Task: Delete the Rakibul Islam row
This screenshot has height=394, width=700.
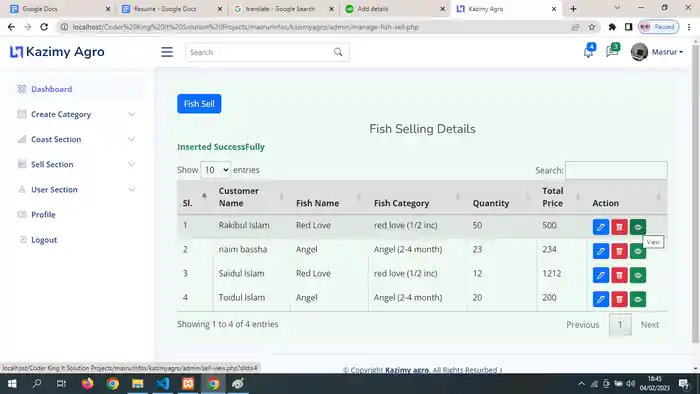Action: (619, 227)
